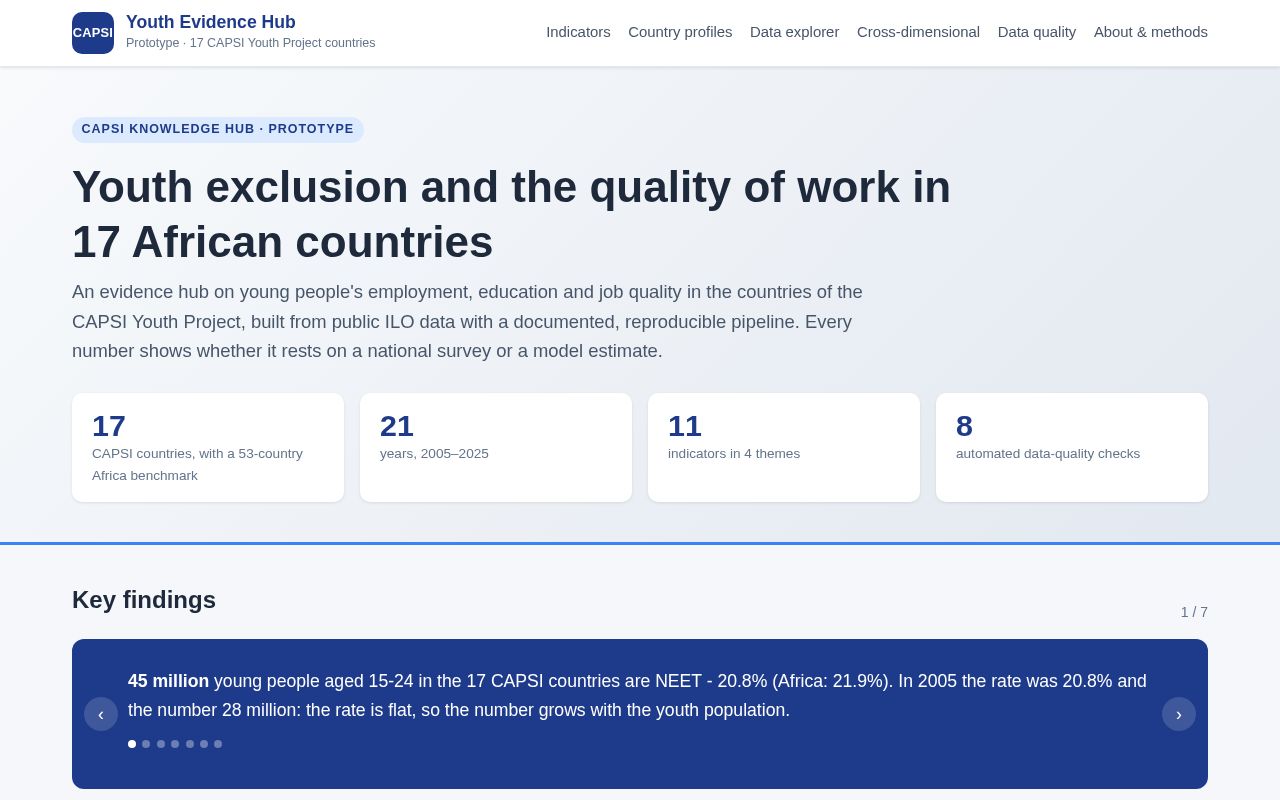Click '8' automated data-quality checks card

pos(1072,447)
